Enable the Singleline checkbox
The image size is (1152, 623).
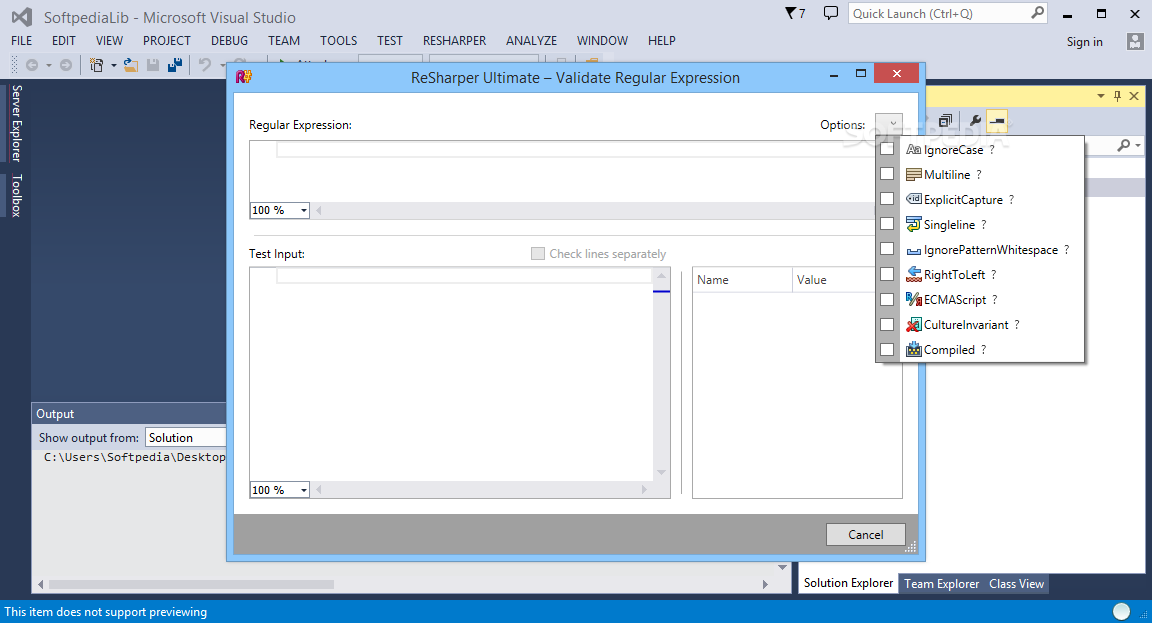pyautogui.click(x=887, y=223)
